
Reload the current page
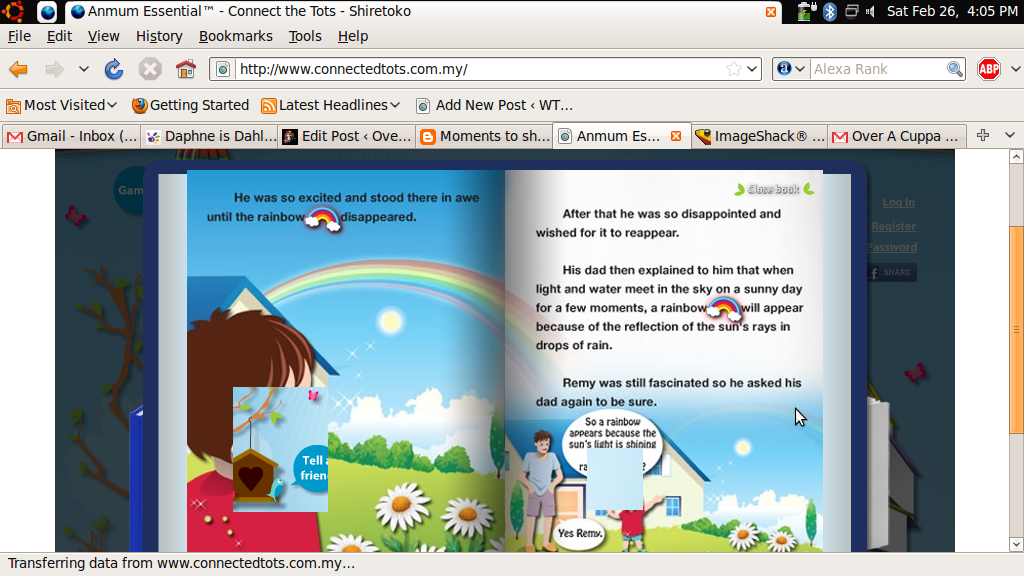tap(114, 69)
